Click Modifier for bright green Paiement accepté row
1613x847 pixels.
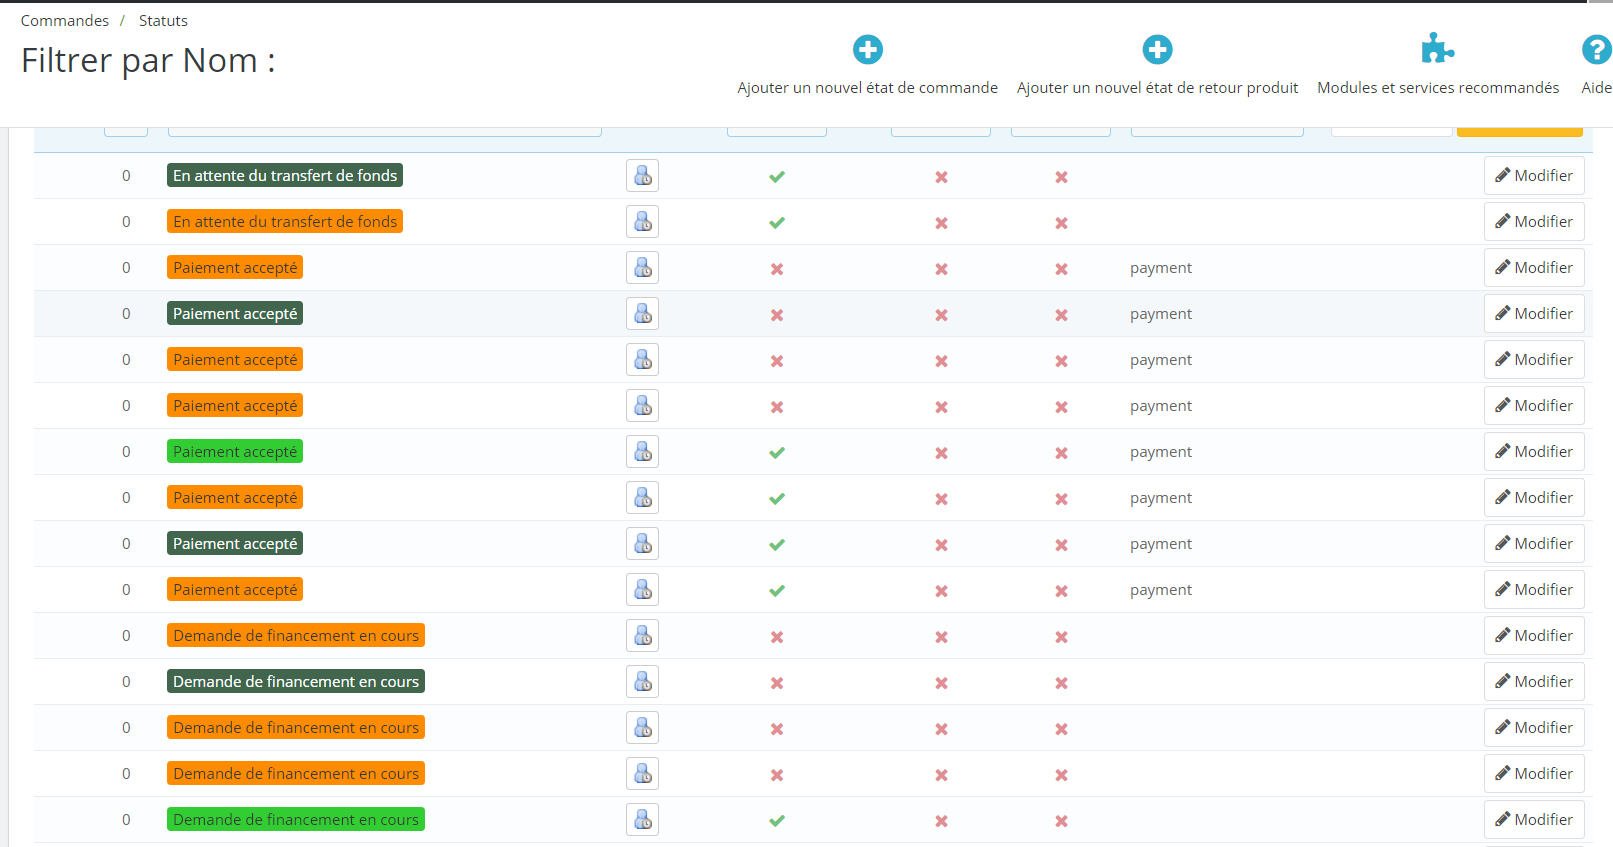pos(1533,452)
